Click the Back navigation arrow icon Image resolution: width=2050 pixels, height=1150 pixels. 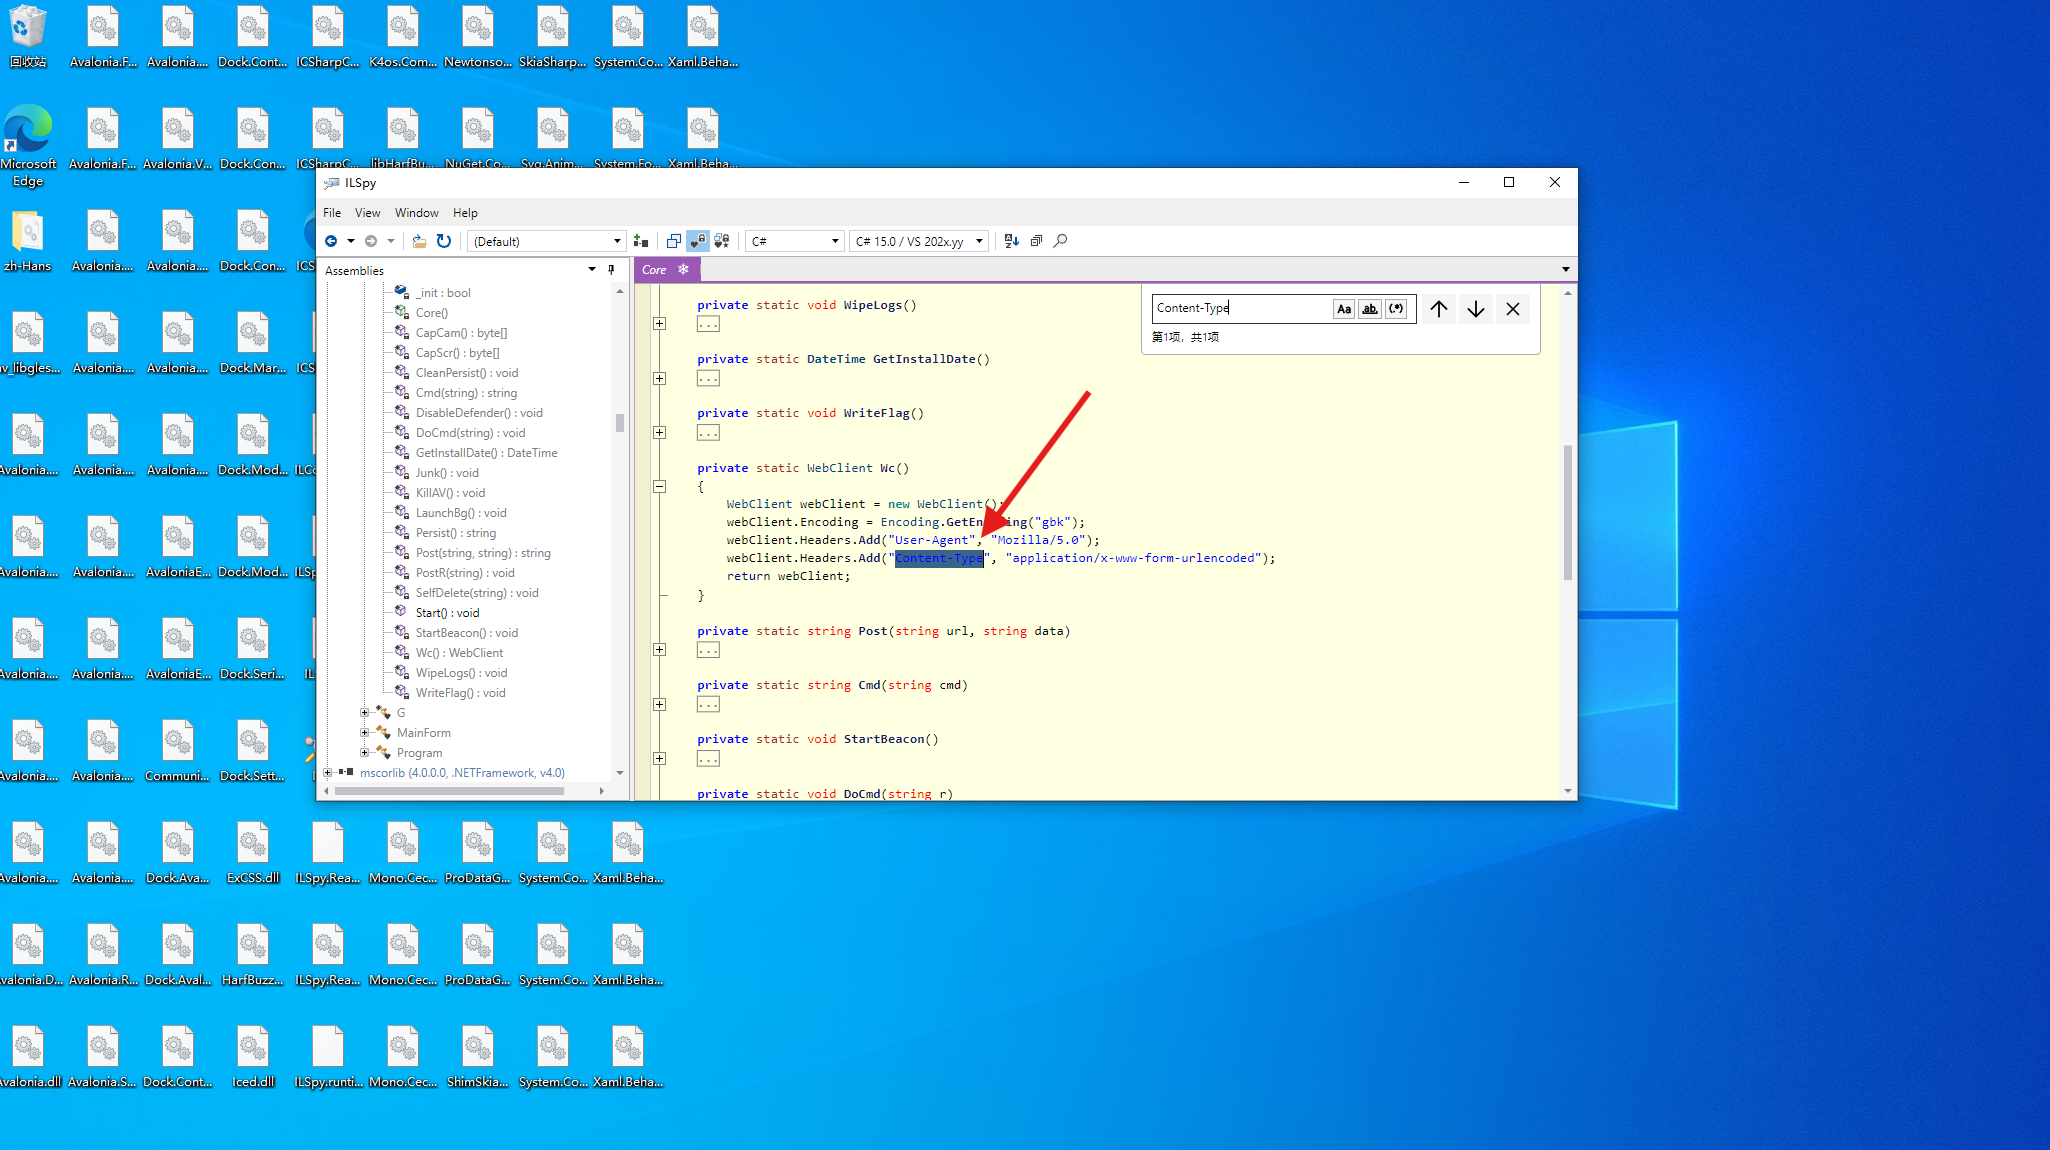point(331,241)
